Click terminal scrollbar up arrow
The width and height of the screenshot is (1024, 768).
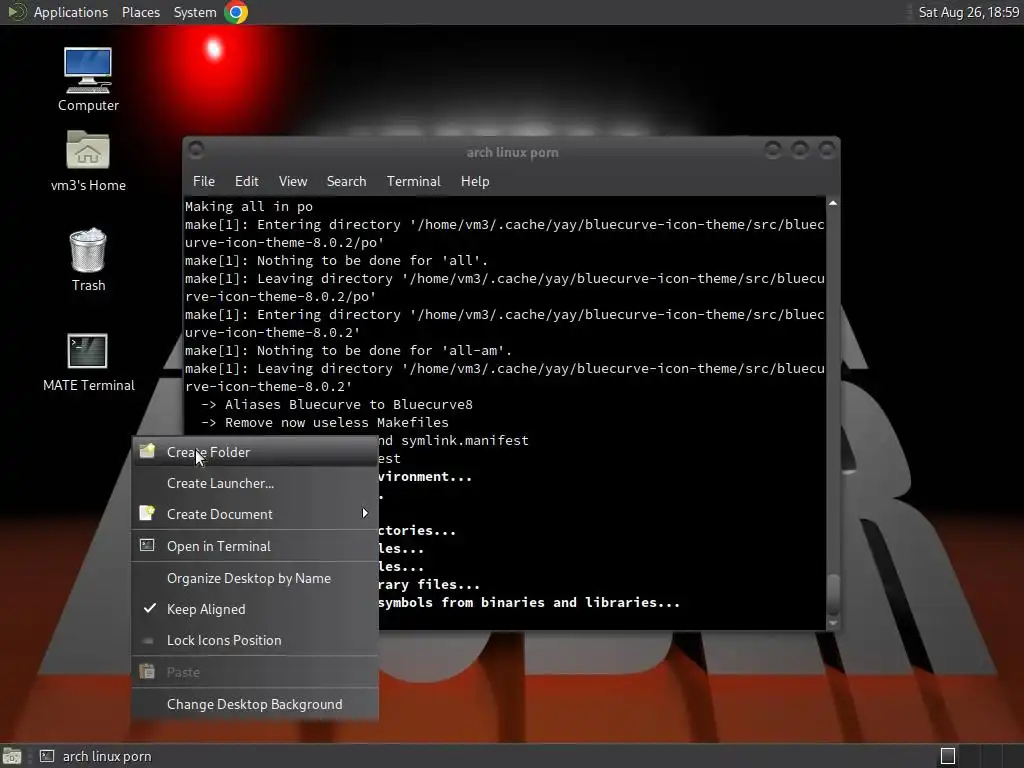pos(833,203)
